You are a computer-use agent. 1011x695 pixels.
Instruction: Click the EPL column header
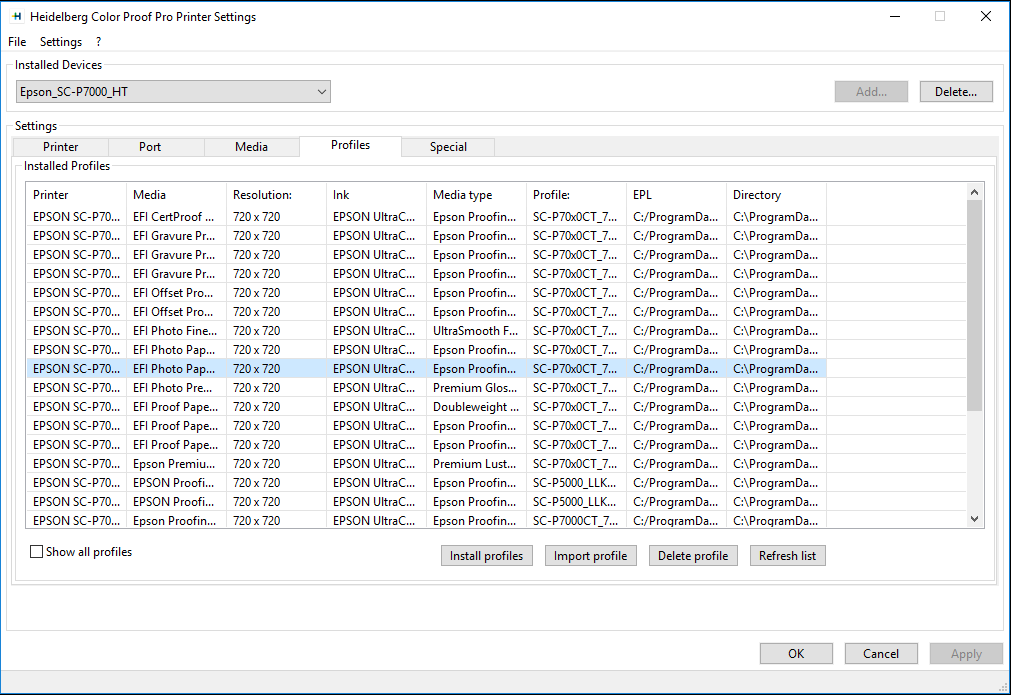(x=676, y=195)
